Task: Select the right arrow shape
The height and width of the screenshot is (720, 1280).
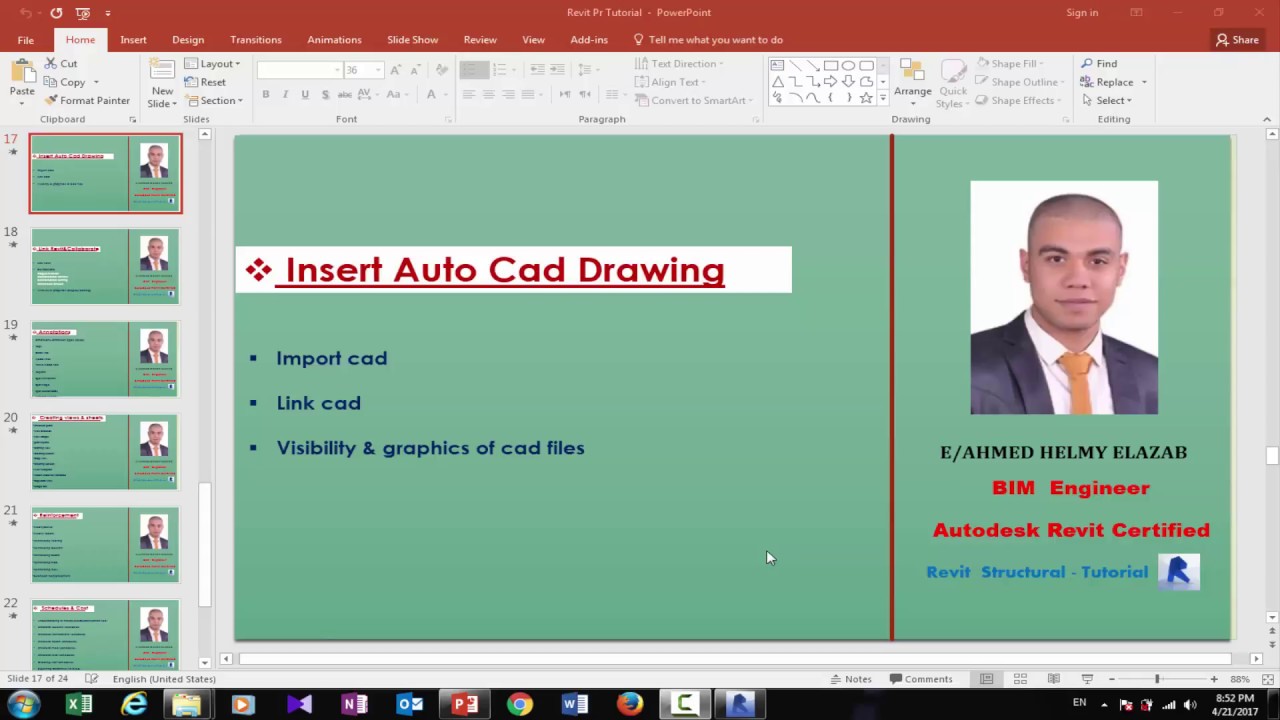Action: [831, 81]
